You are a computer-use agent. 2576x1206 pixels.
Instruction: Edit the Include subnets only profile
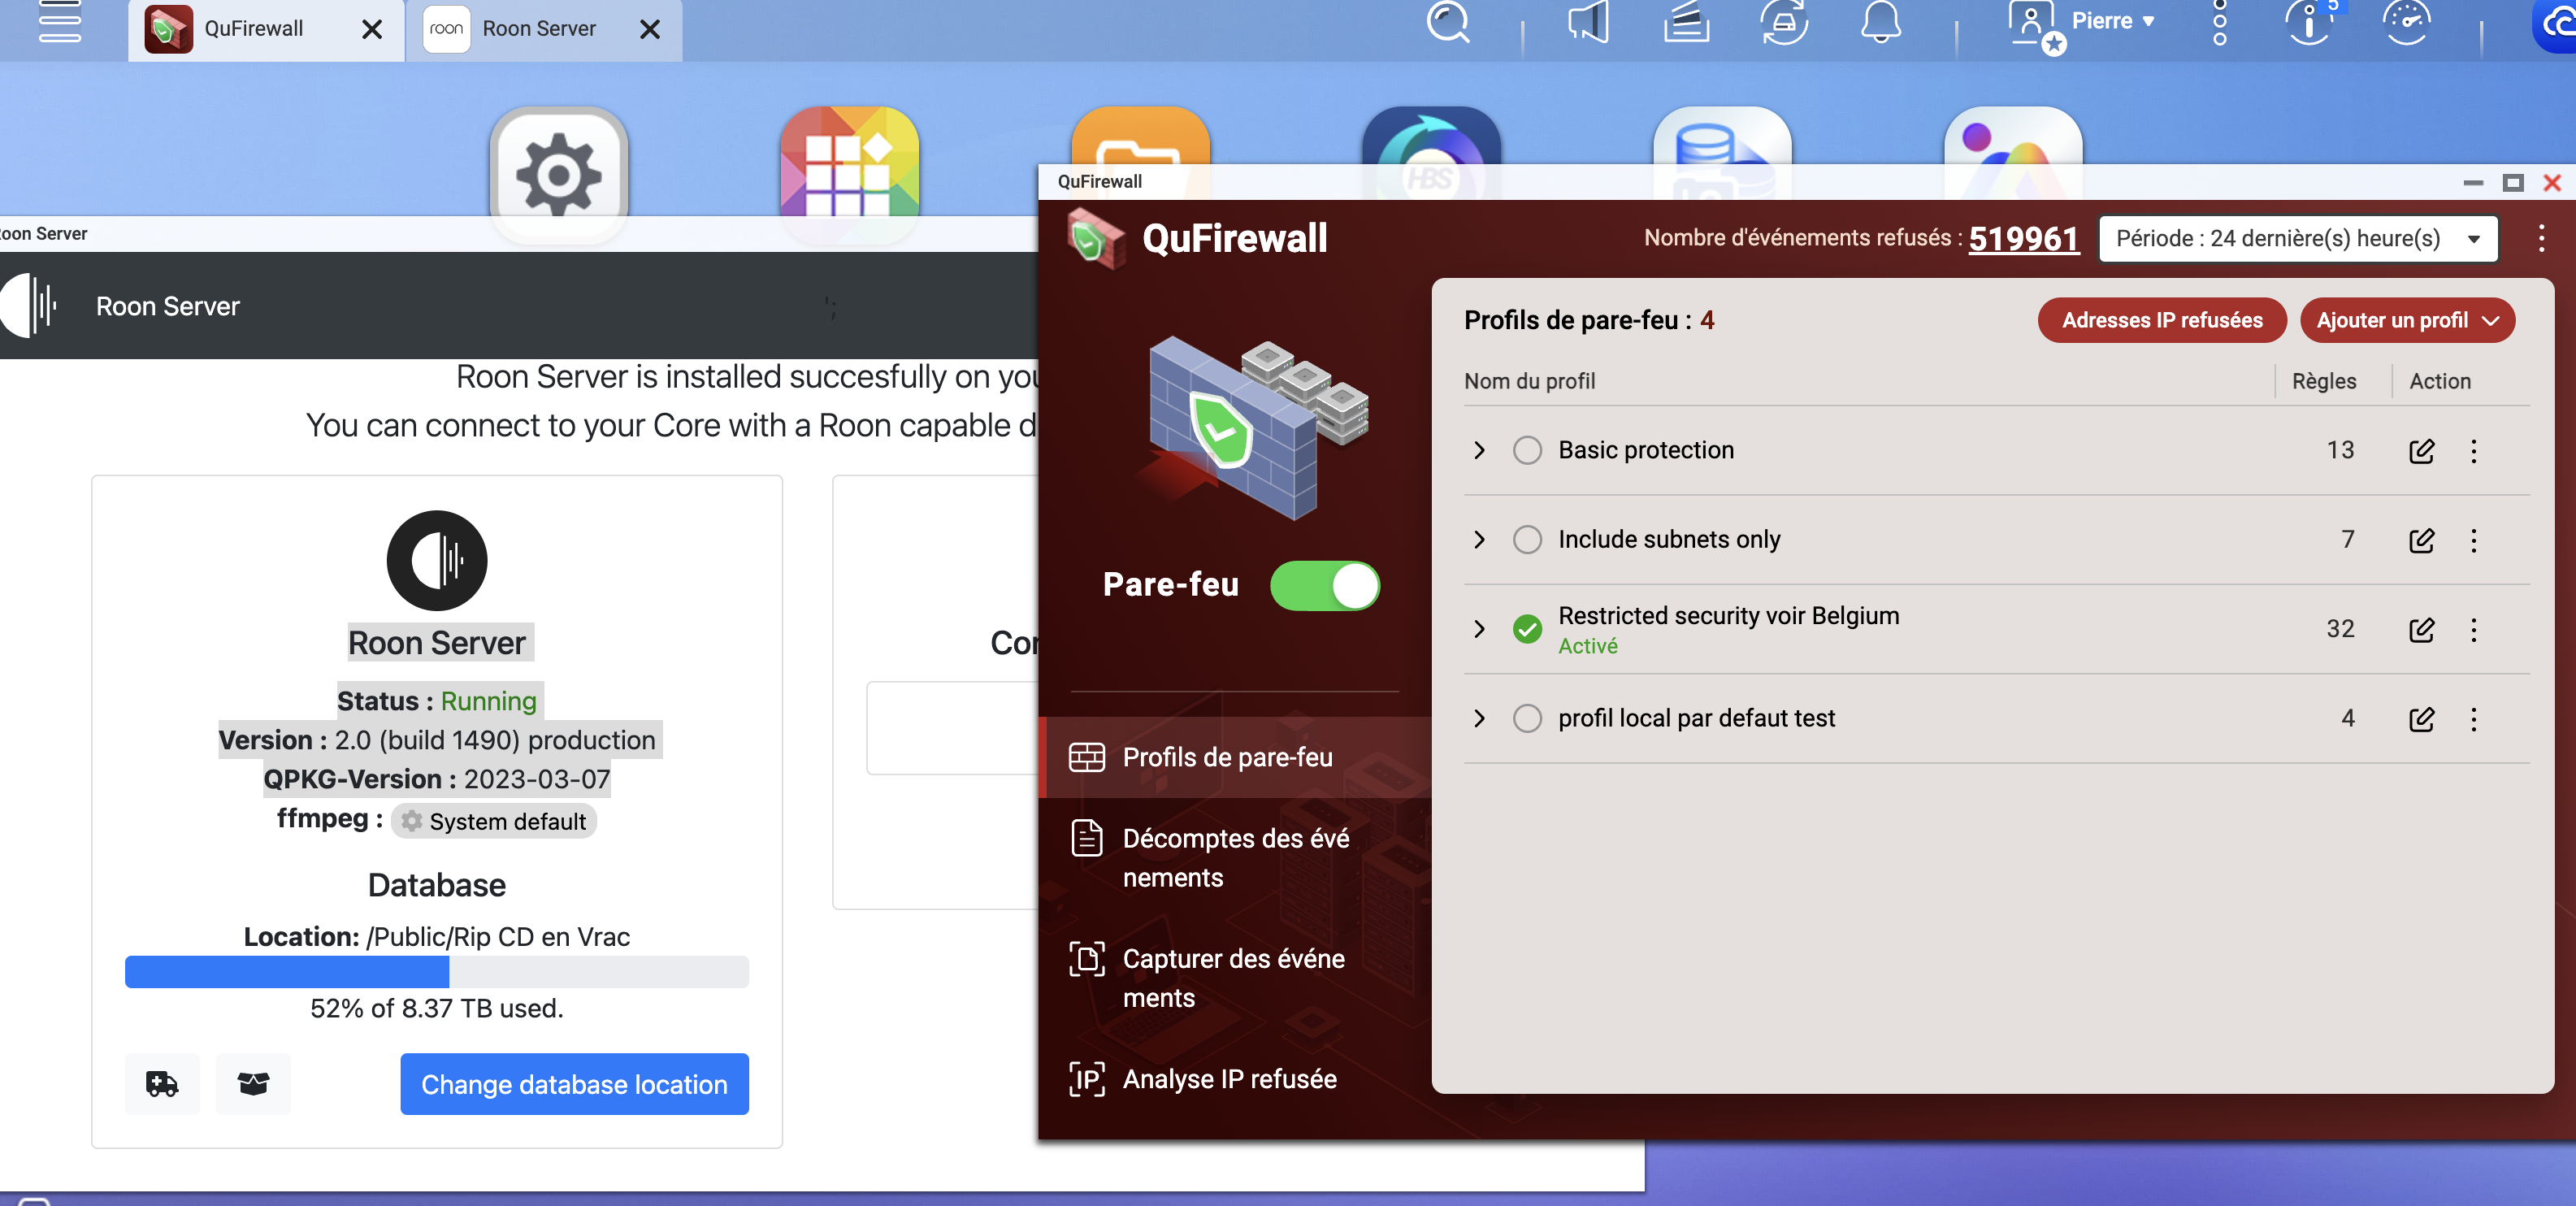click(2421, 540)
